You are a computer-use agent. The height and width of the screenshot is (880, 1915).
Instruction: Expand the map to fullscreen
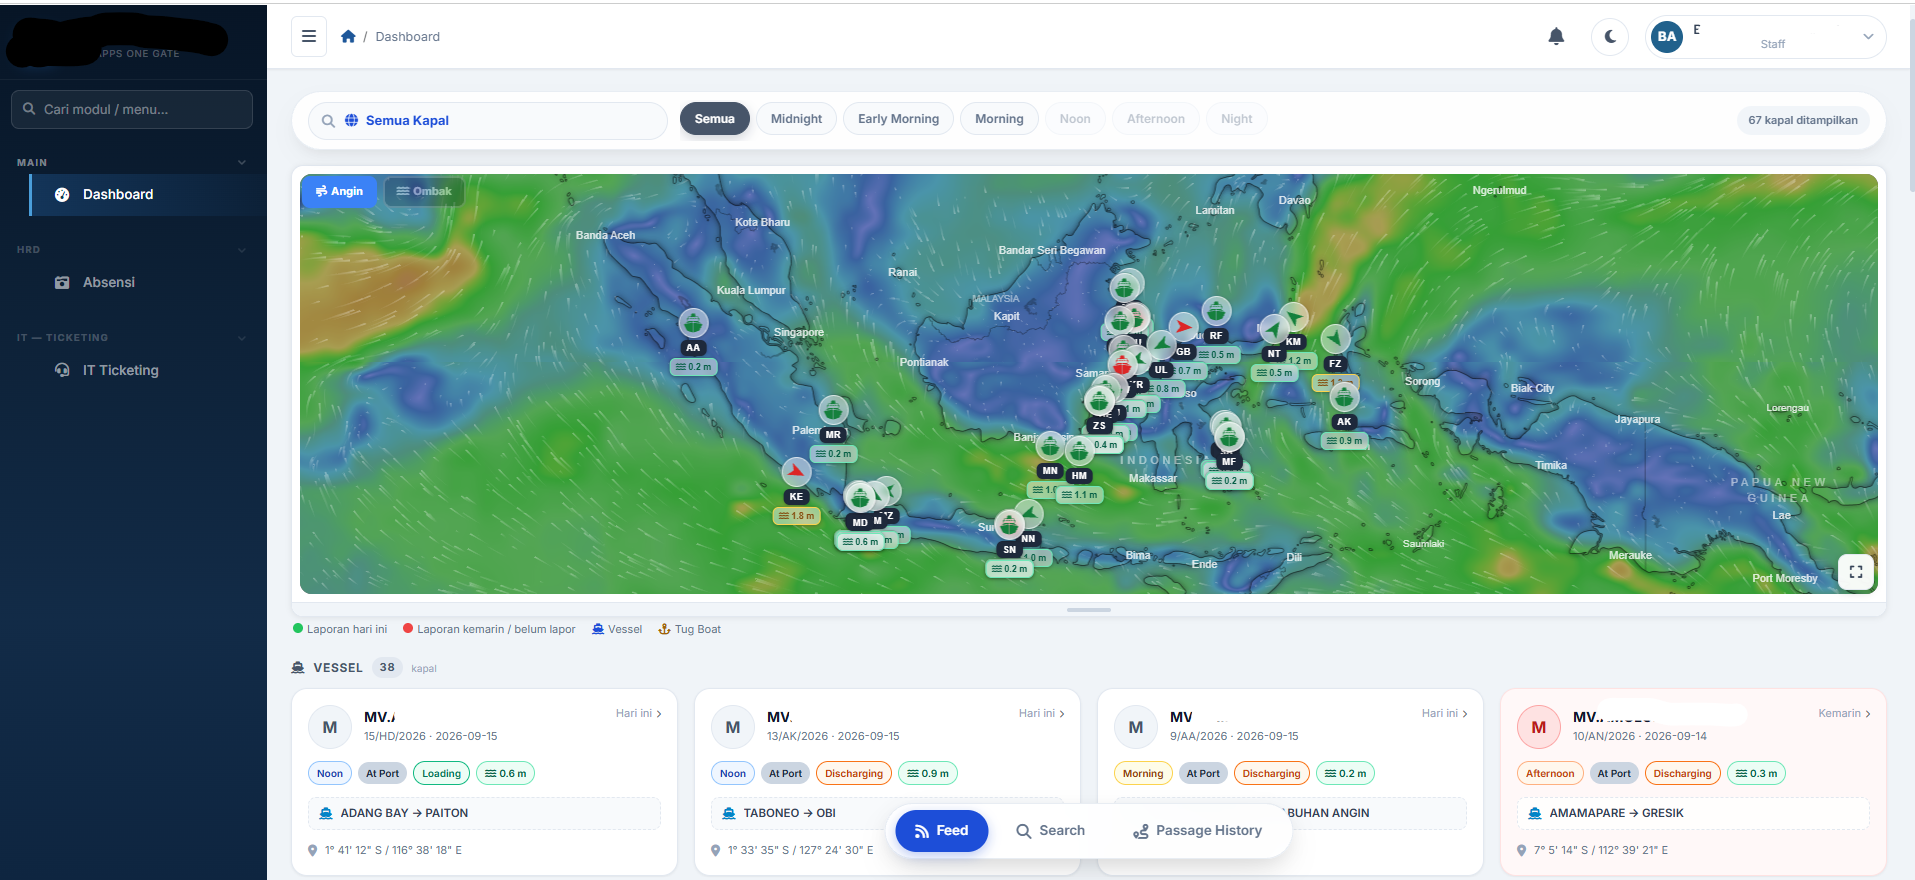[1856, 572]
